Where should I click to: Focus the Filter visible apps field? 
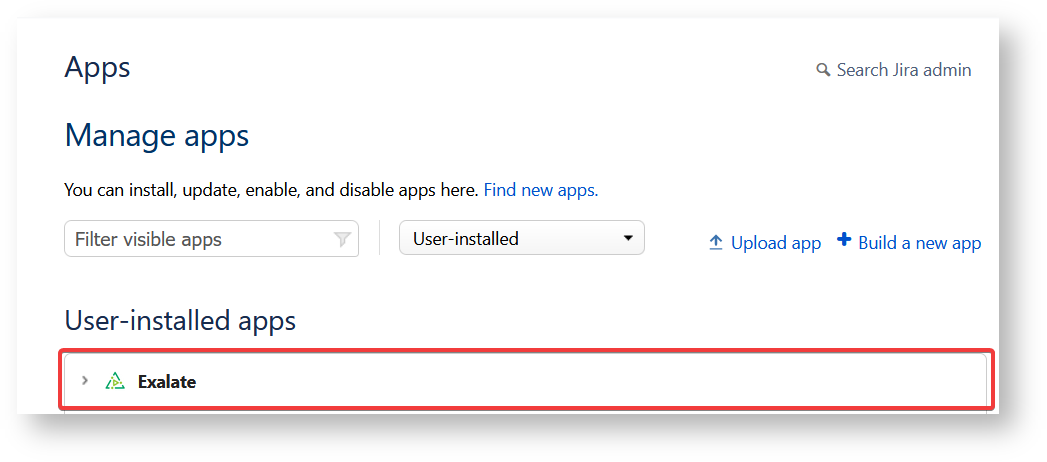tap(211, 239)
